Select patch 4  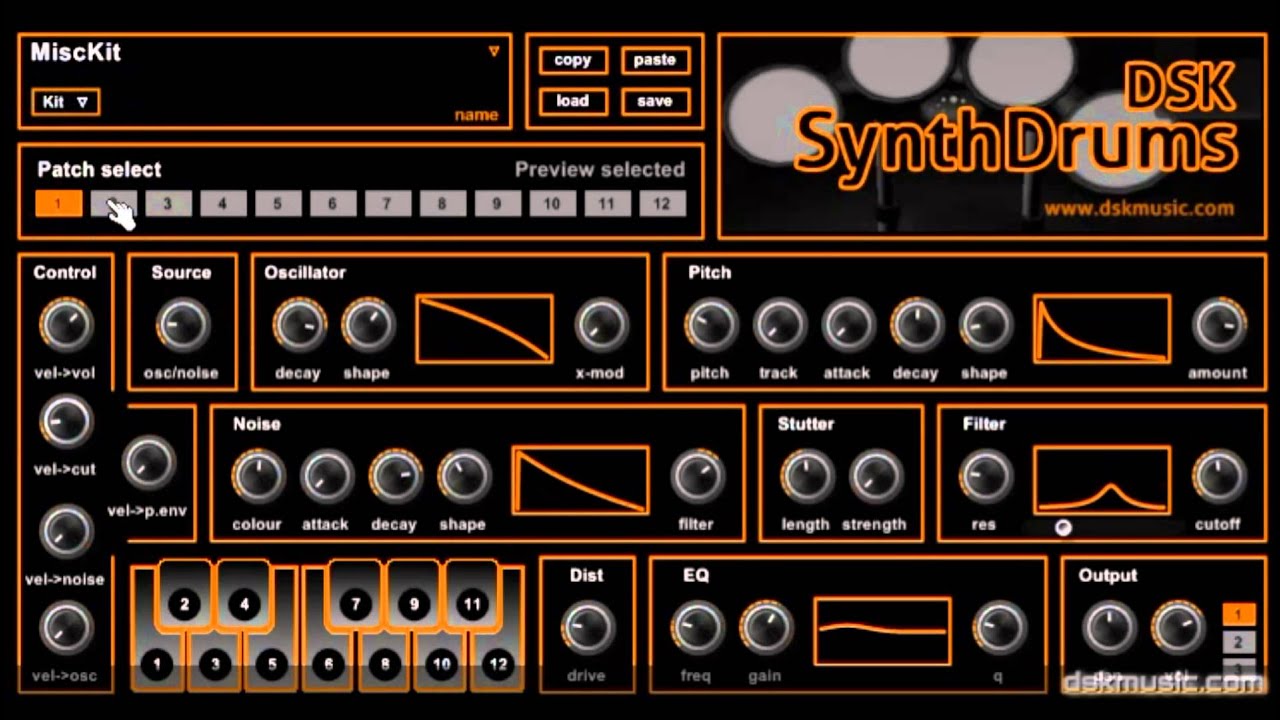pyautogui.click(x=223, y=204)
